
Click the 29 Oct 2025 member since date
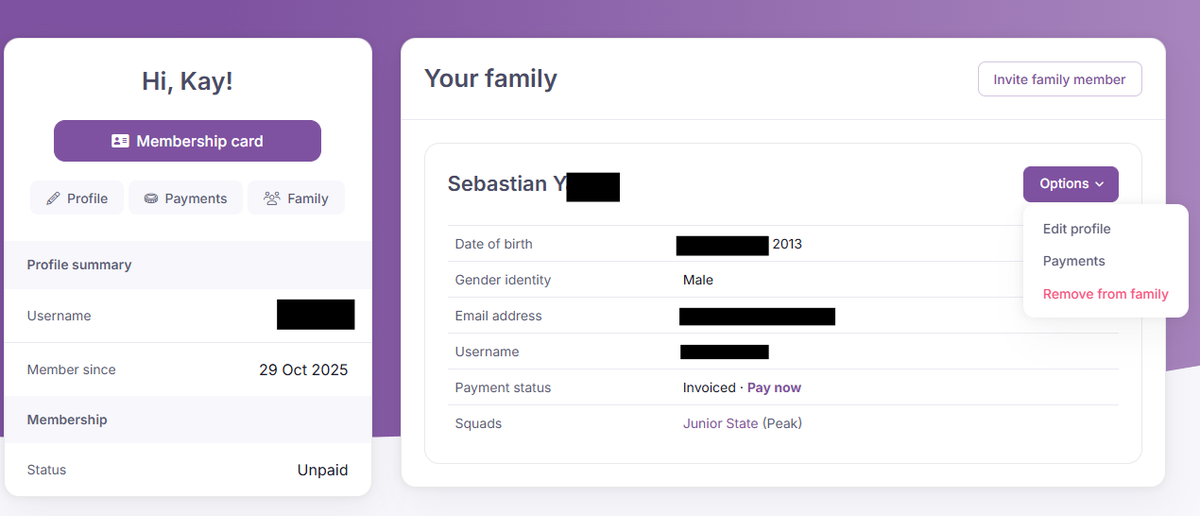[303, 370]
